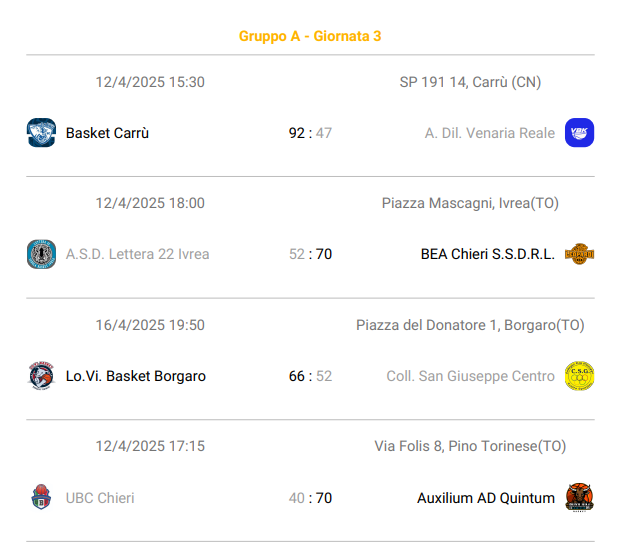Screen dimensions: 626x548
Task: Select the A.S.D. Lettera 22 Ivrea crest
Action: [x=41, y=254]
